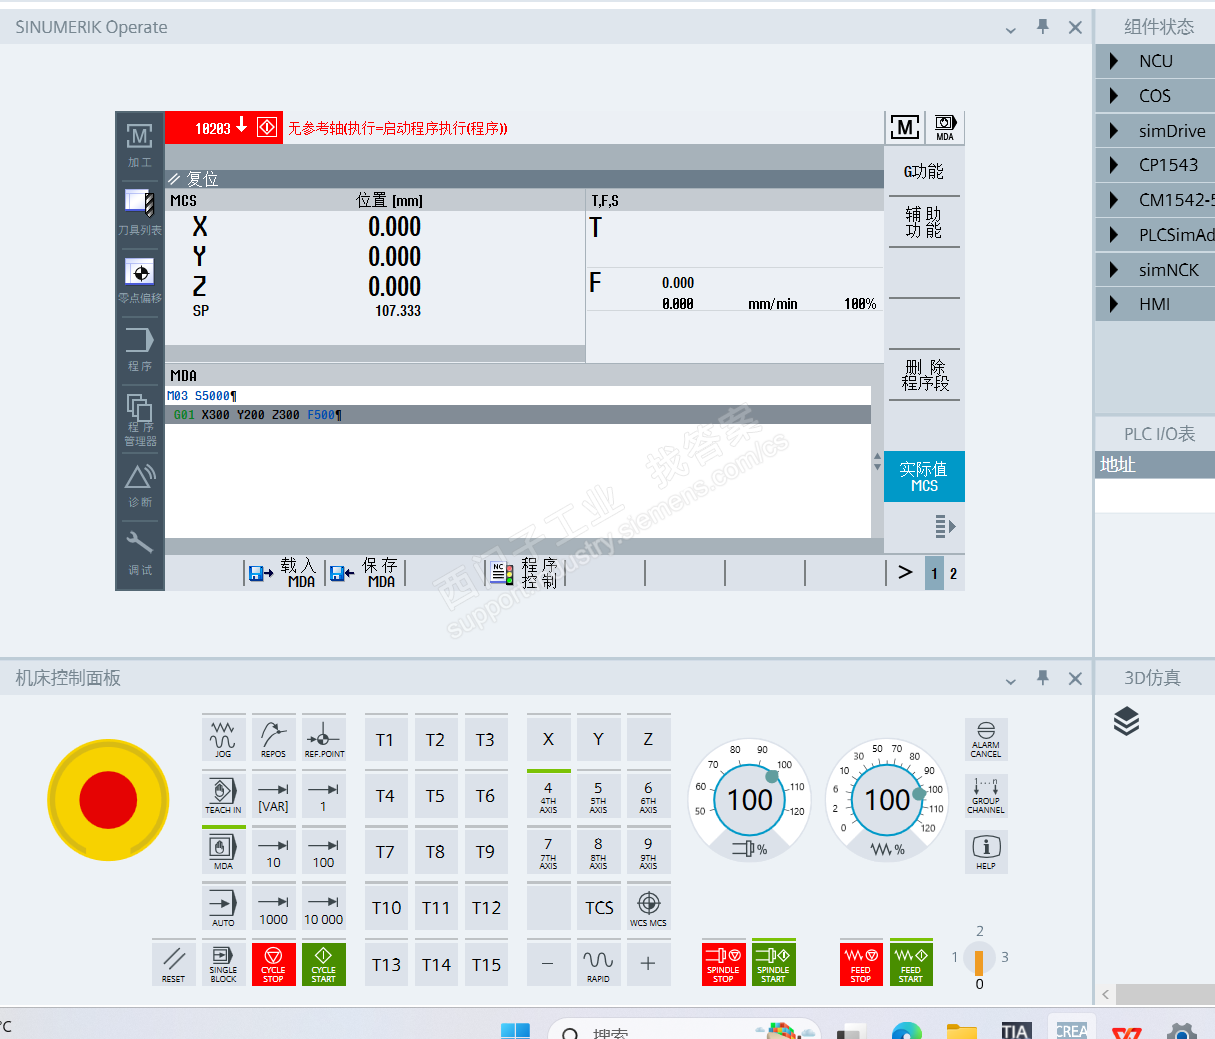Viewport: 1215px width, 1039px height.
Task: Open the Program (程序) area
Action: click(x=139, y=348)
